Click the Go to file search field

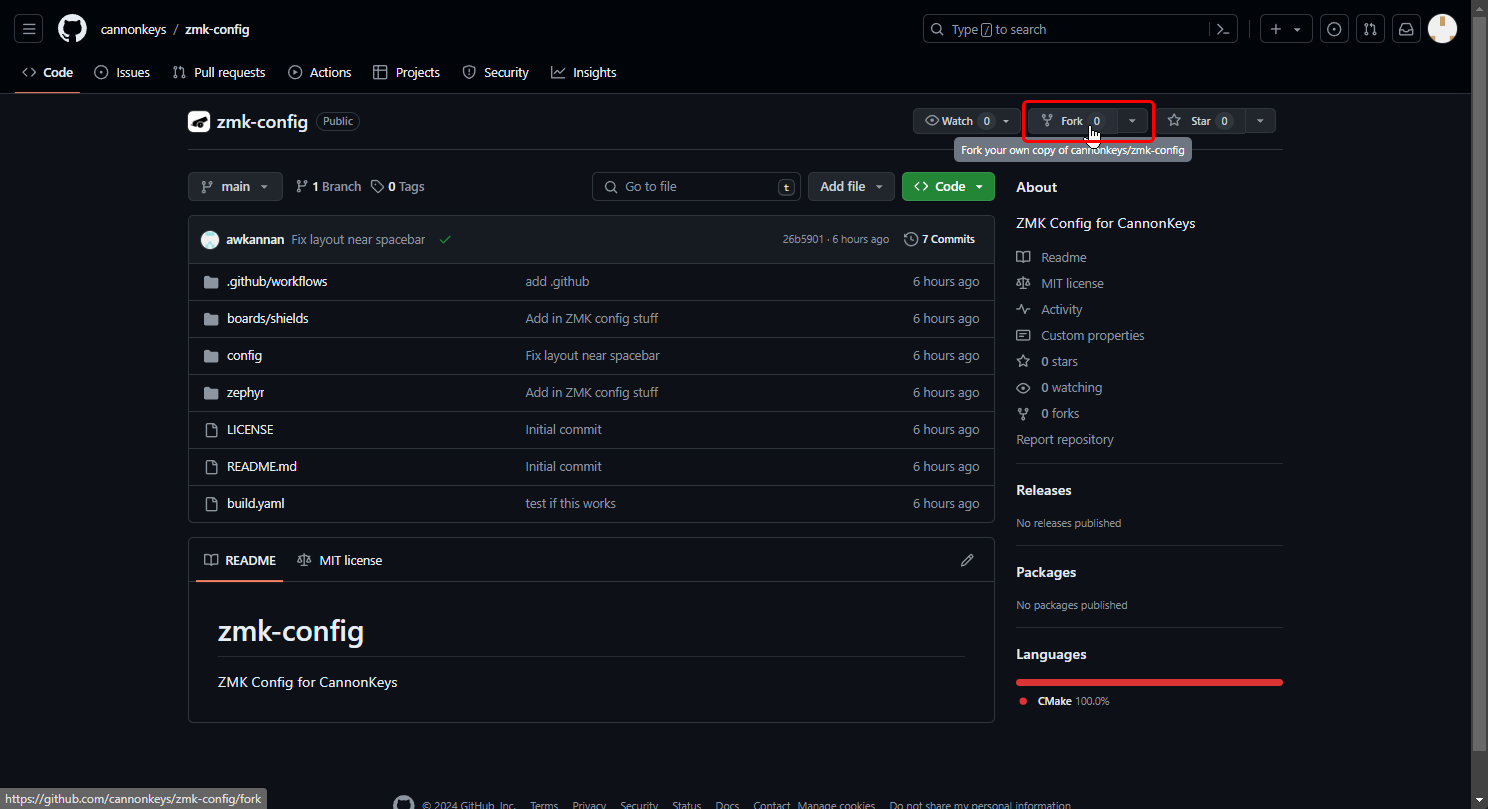point(696,186)
